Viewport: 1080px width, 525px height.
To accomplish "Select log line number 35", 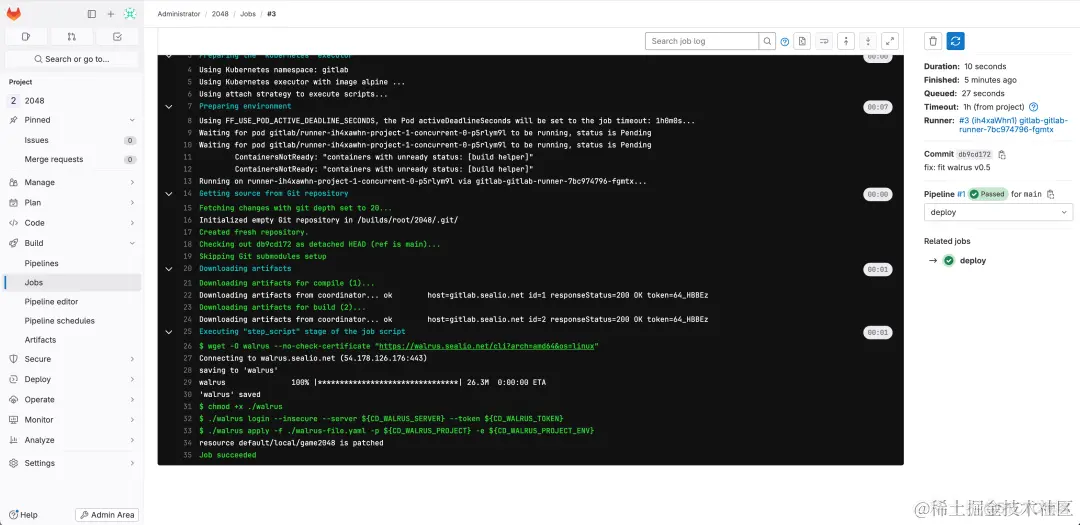I will tap(187, 455).
